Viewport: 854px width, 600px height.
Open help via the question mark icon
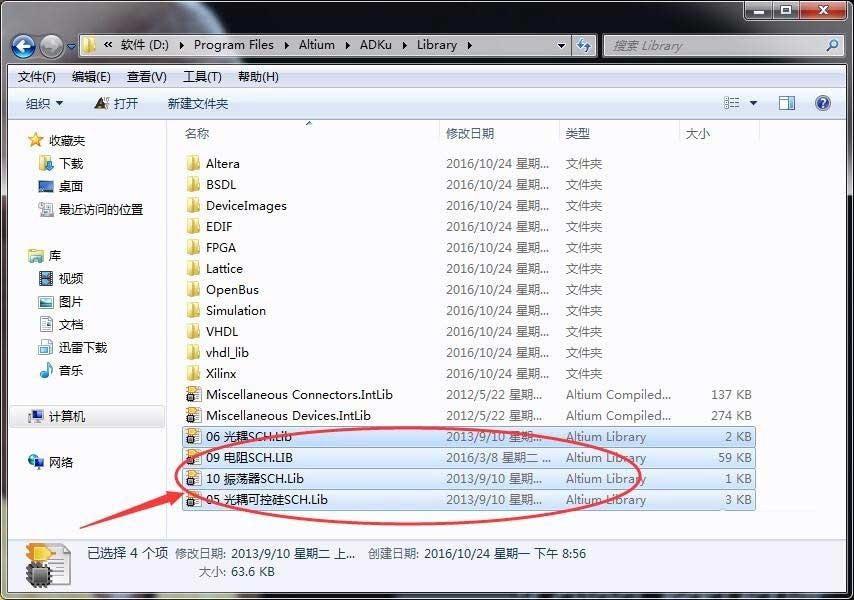822,103
